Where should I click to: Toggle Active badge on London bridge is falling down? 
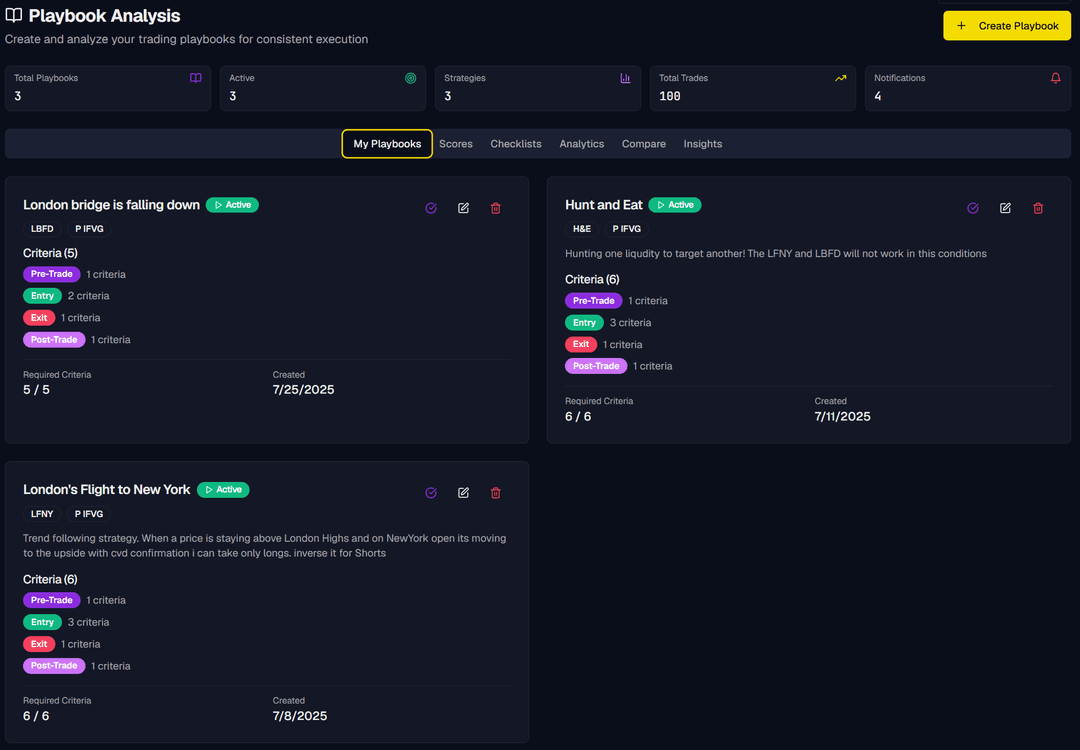tap(232, 205)
